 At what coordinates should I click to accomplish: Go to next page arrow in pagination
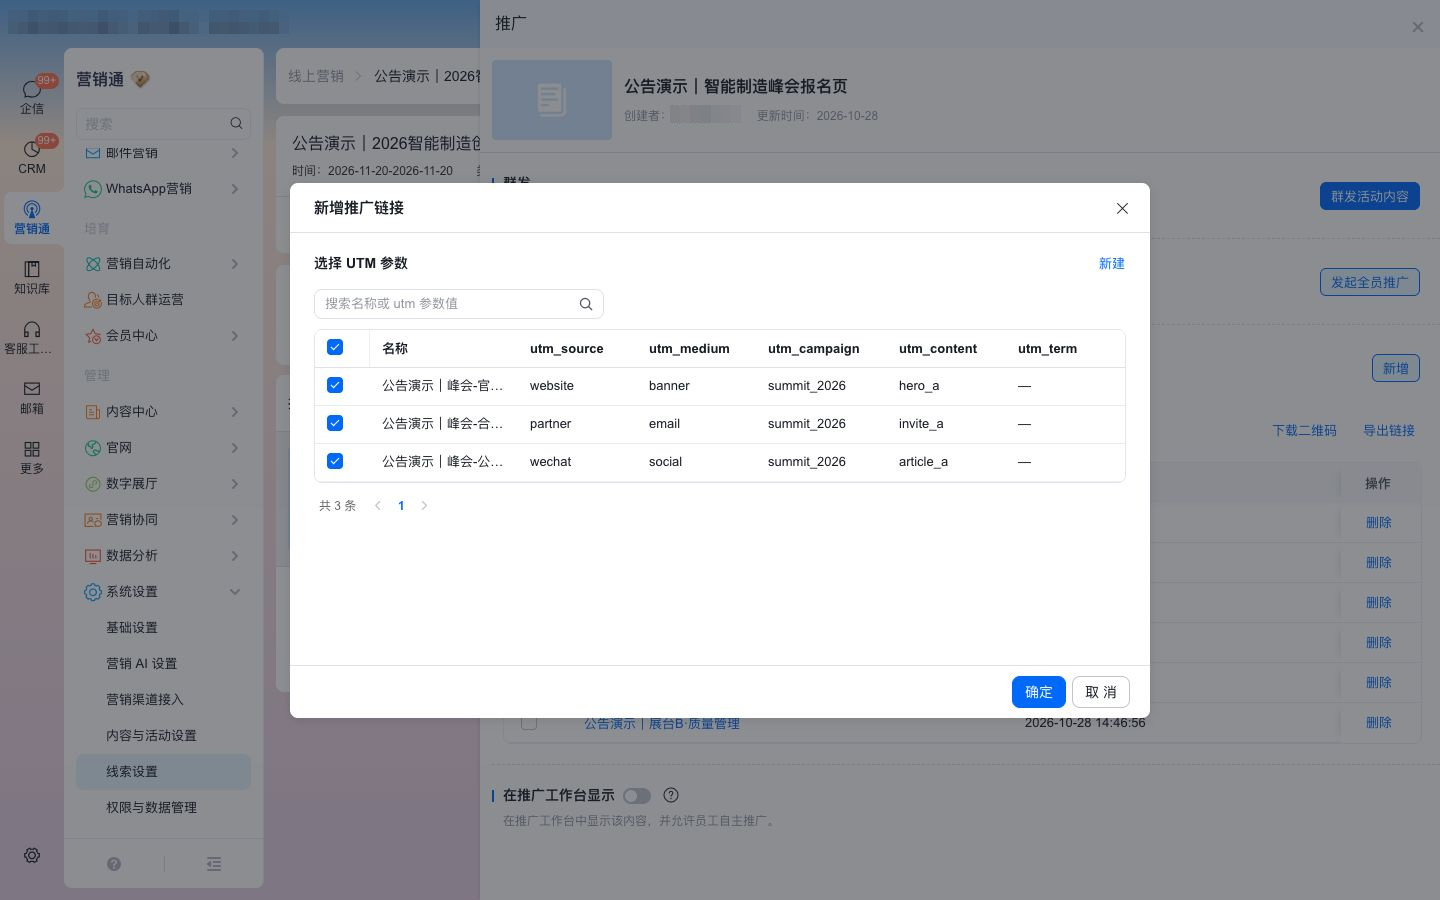point(424,506)
